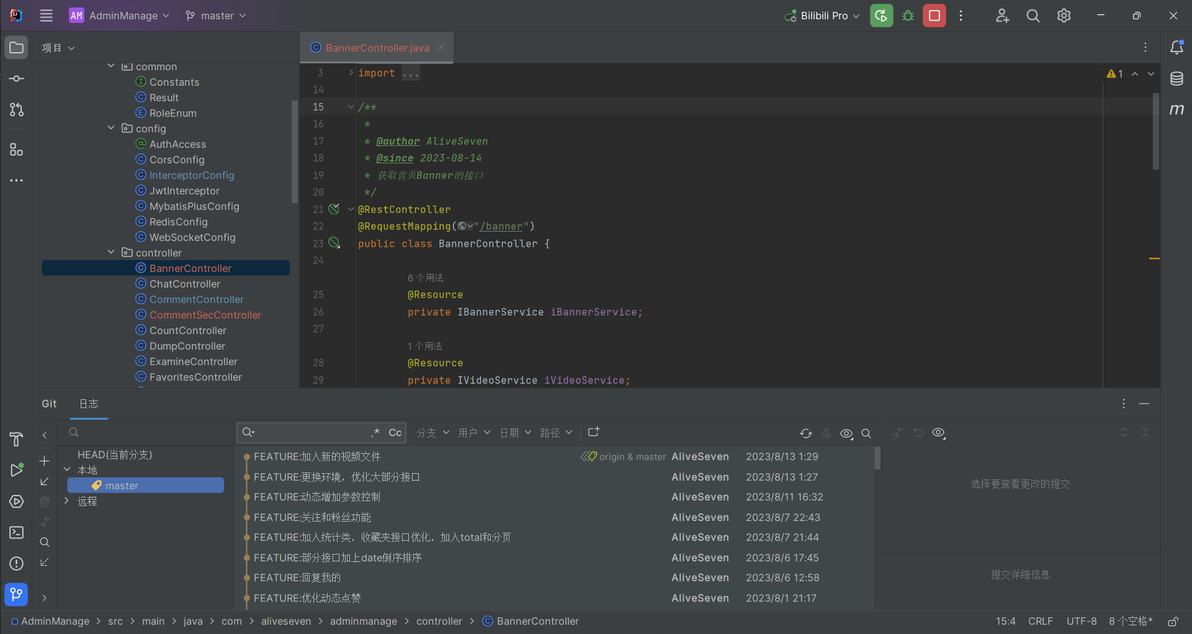Expand the 远程 branches node
Screen dimensions: 1192x634
tap(67, 501)
